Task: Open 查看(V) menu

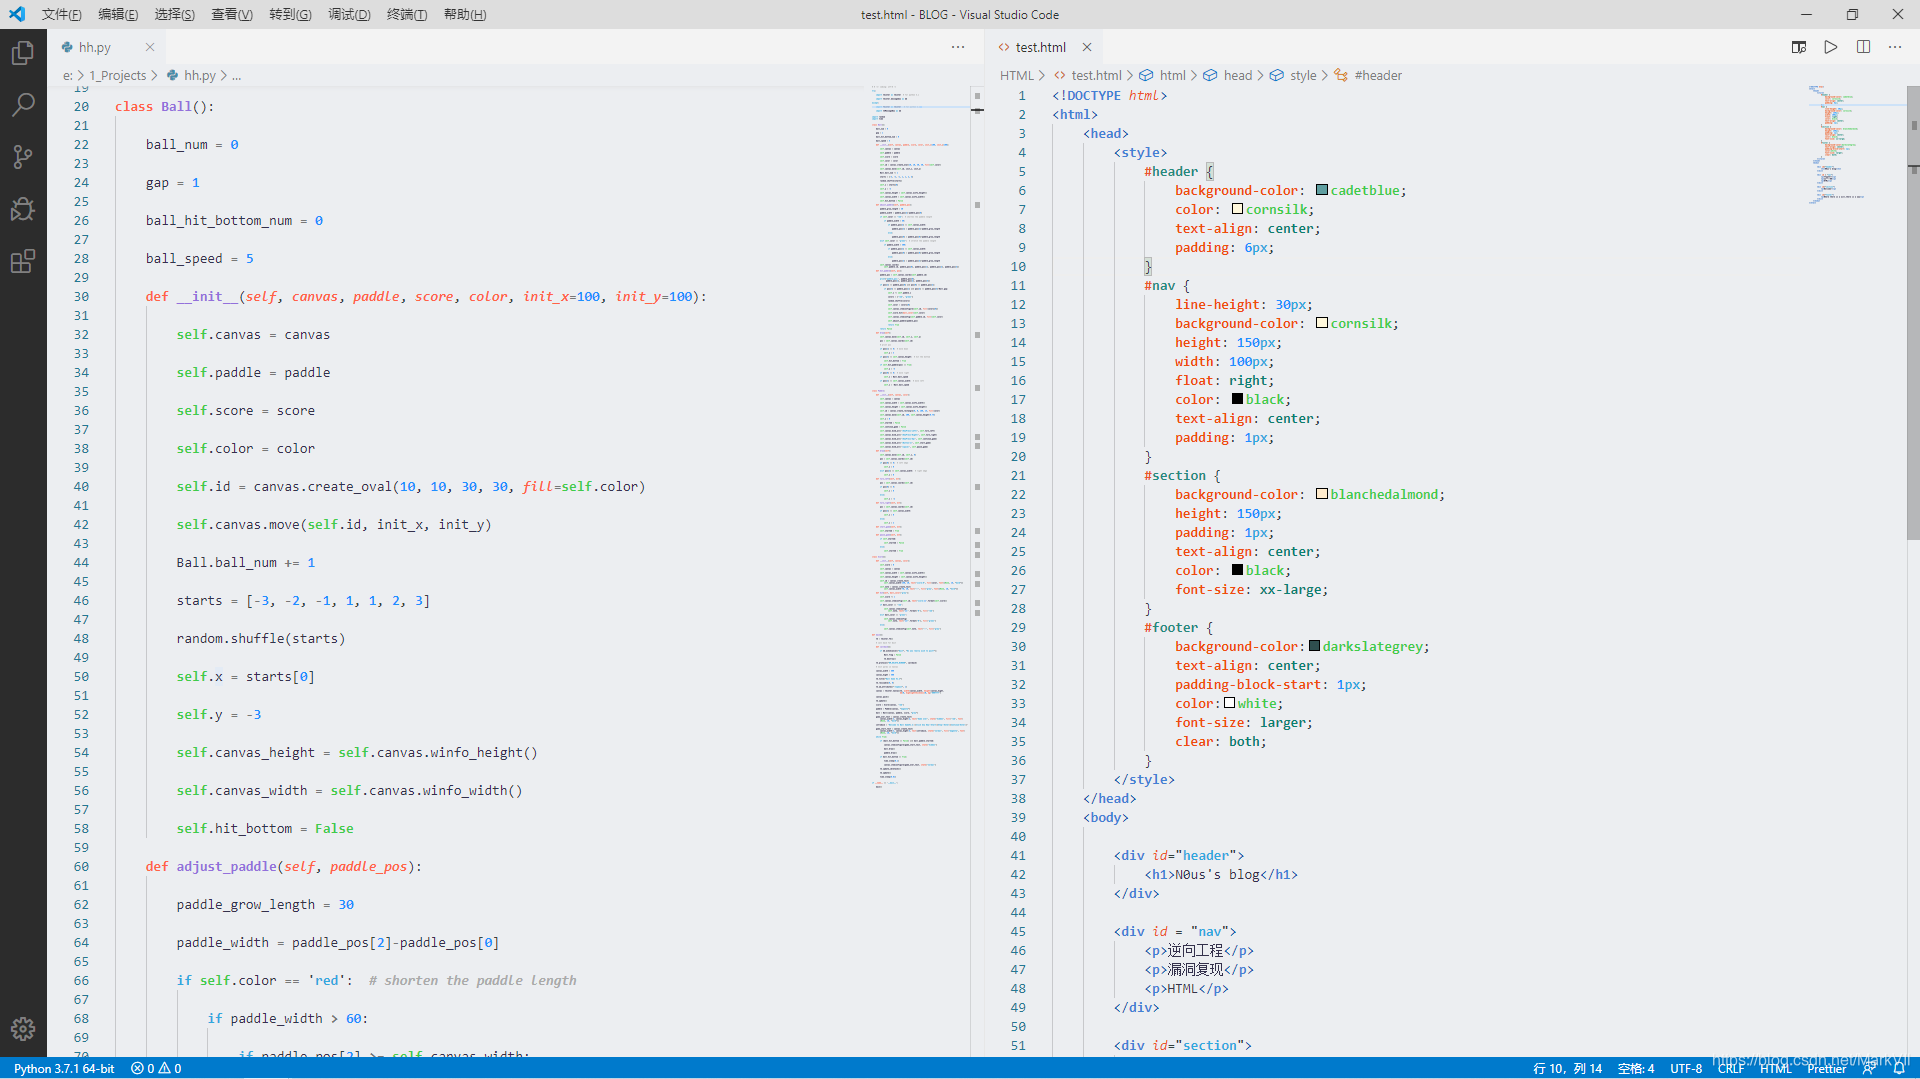Action: (x=232, y=14)
